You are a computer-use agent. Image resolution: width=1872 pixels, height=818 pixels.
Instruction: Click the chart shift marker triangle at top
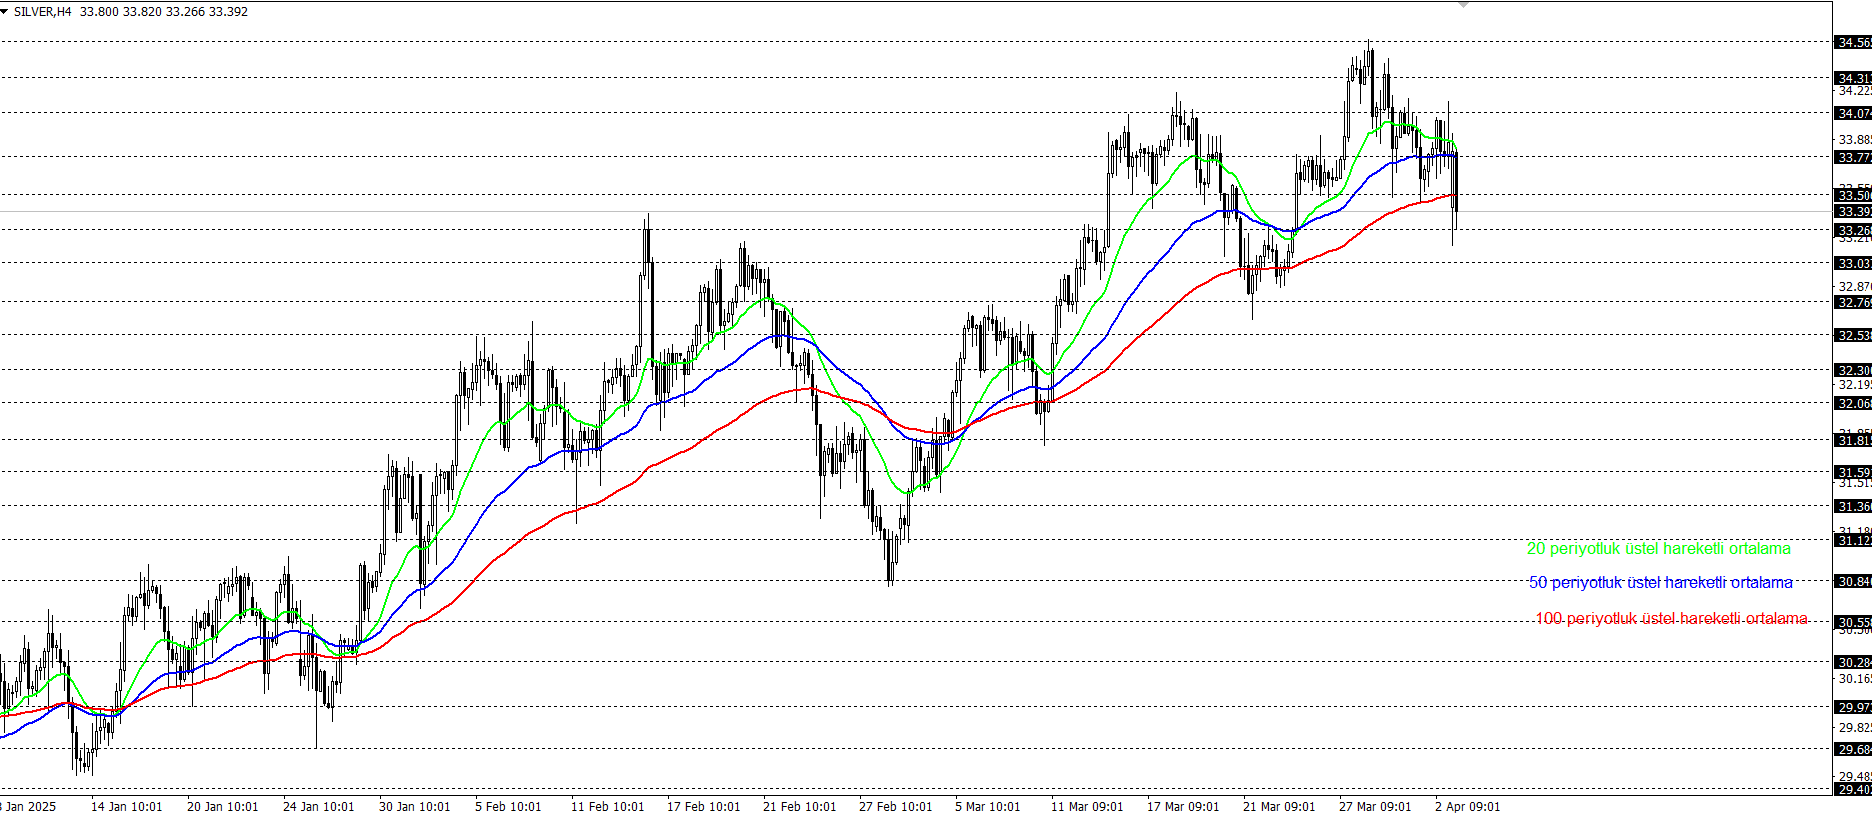(x=1463, y=5)
